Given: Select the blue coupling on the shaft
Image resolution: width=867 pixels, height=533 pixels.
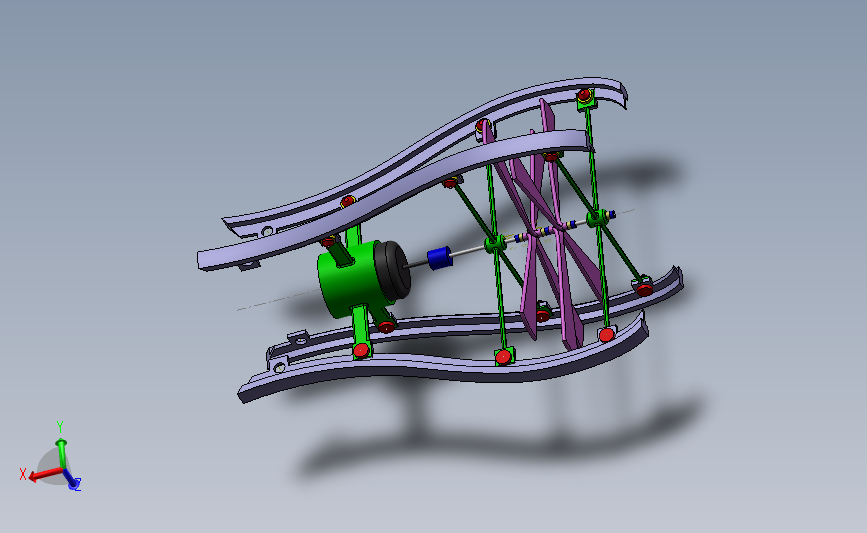Looking at the screenshot, I should (440, 258).
